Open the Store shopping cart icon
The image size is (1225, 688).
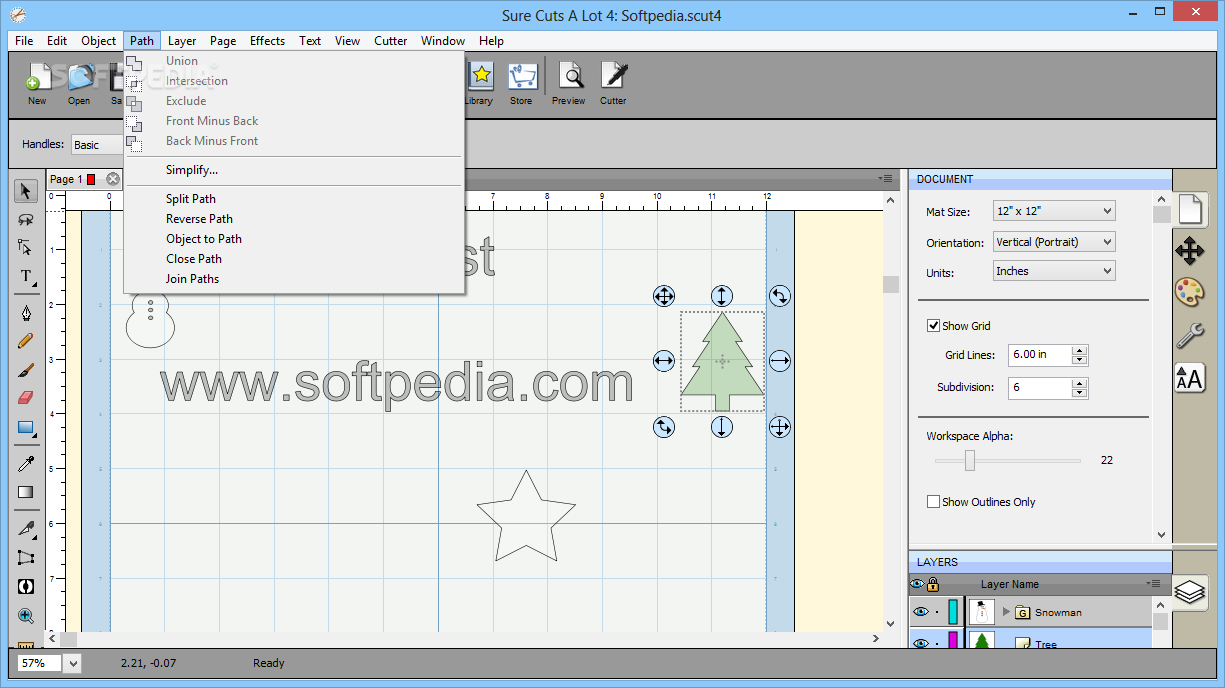pos(521,84)
